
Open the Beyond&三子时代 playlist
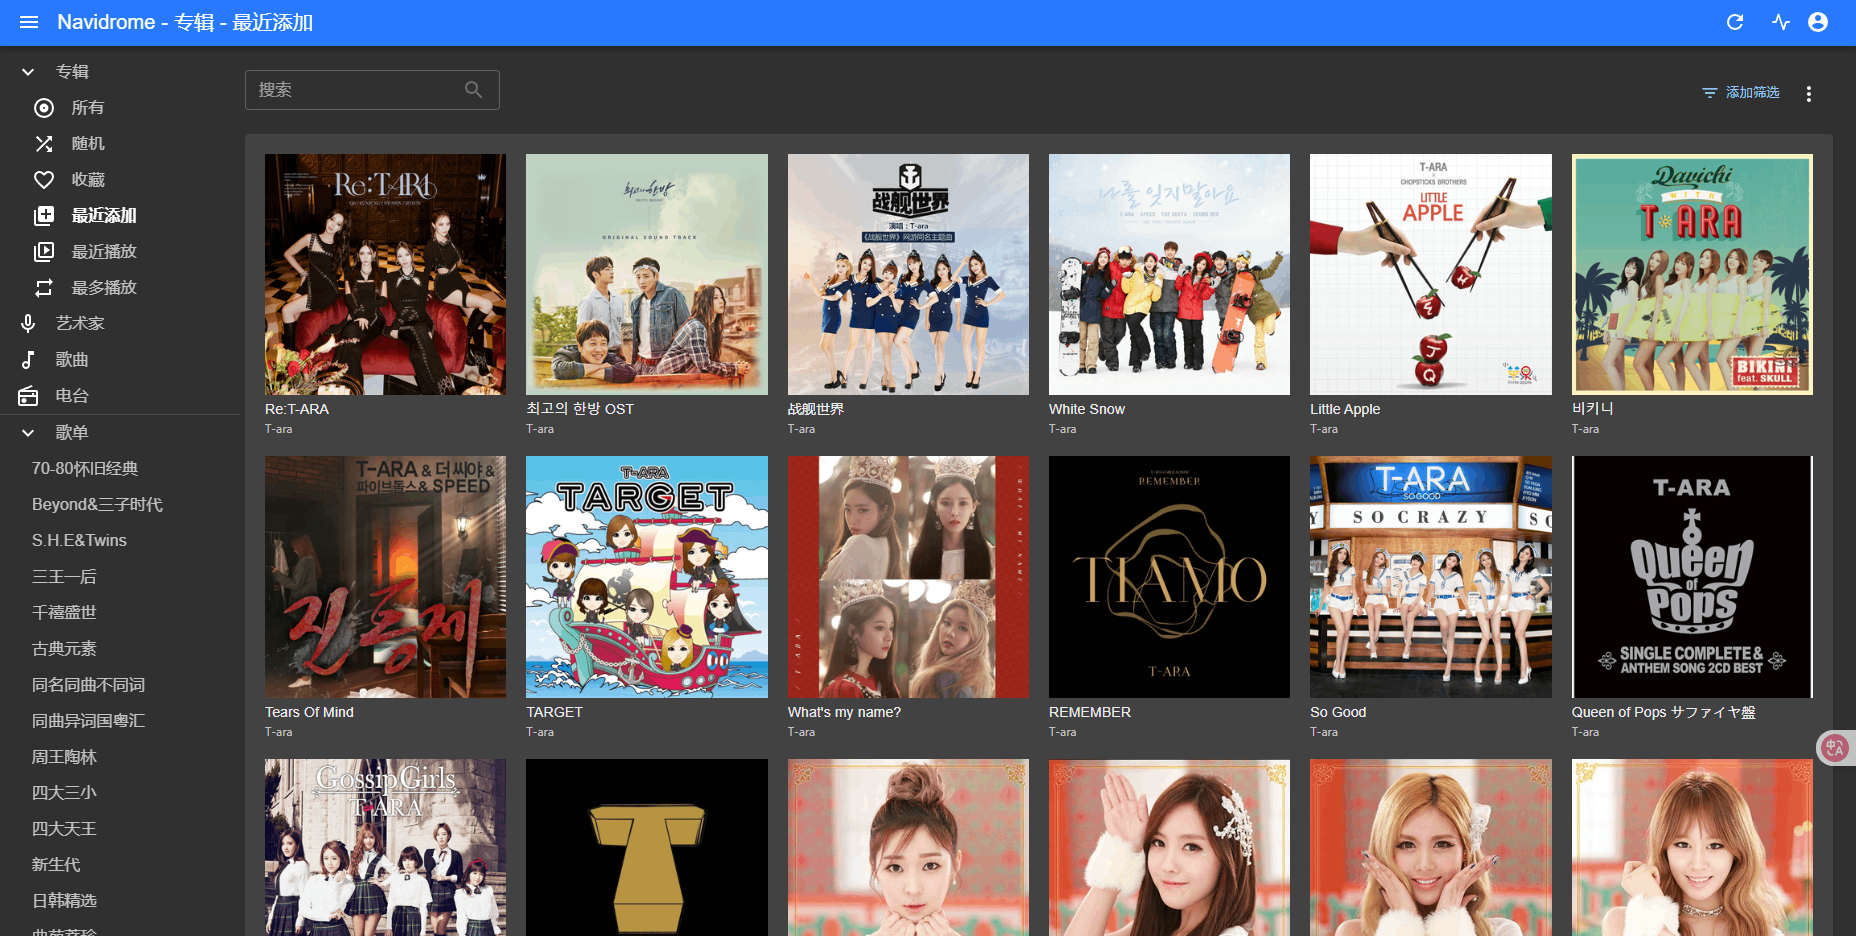tap(97, 505)
